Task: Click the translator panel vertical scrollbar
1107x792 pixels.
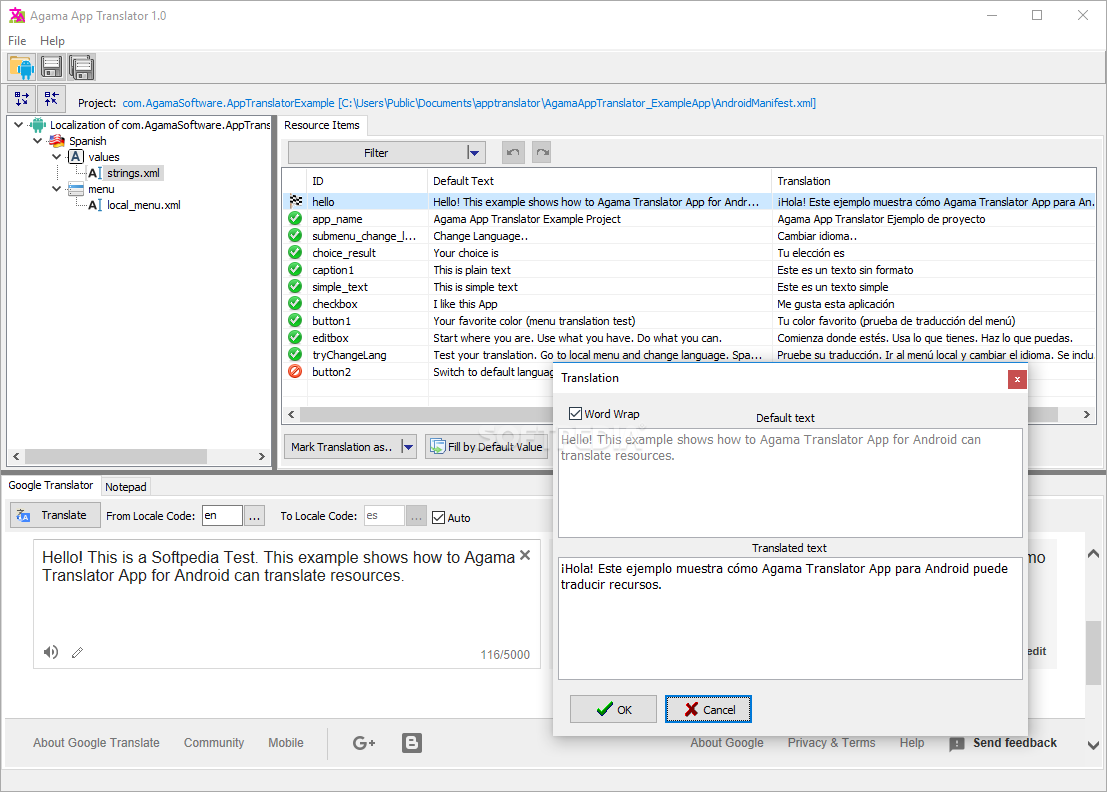Action: pyautogui.click(x=1093, y=652)
